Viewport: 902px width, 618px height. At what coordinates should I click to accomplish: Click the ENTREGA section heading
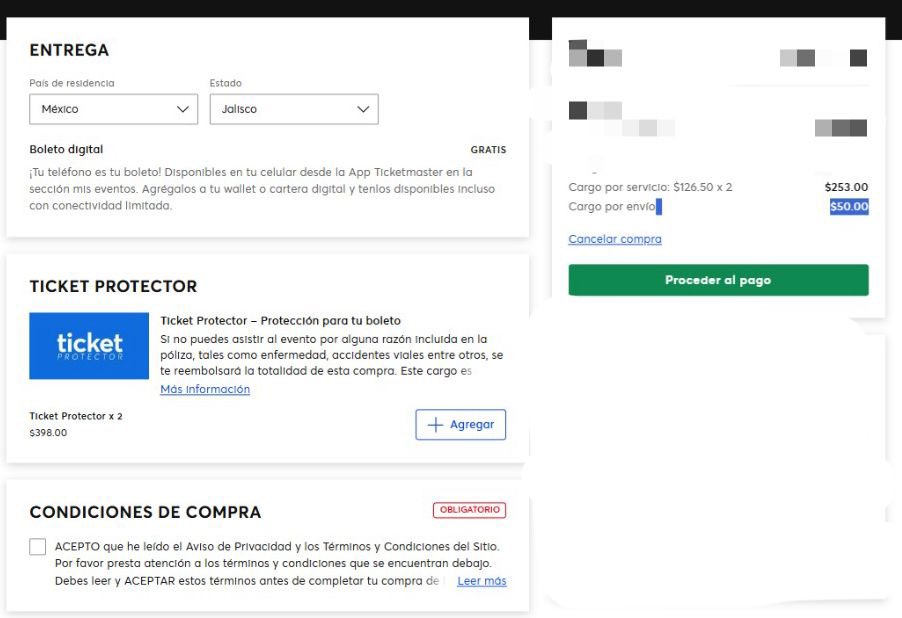tap(69, 50)
